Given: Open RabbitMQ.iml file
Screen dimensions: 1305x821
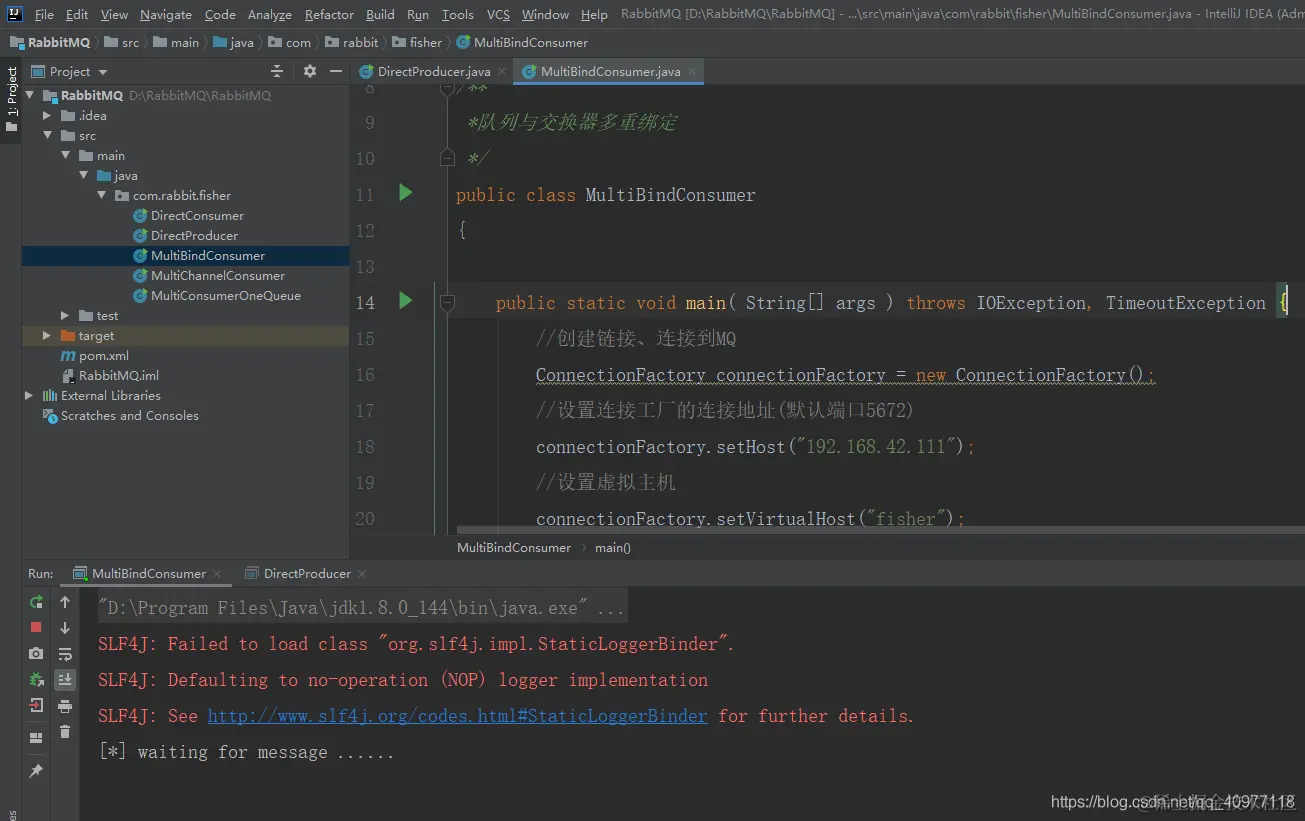Looking at the screenshot, I should pos(118,376).
